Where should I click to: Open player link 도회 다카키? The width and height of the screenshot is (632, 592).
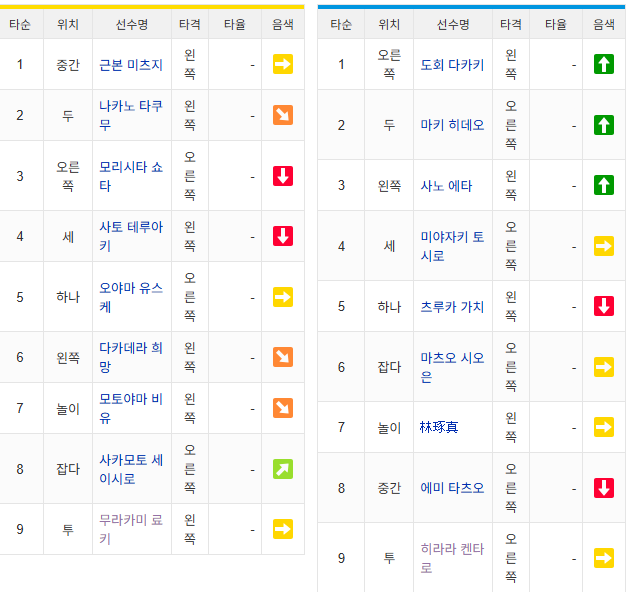point(452,65)
